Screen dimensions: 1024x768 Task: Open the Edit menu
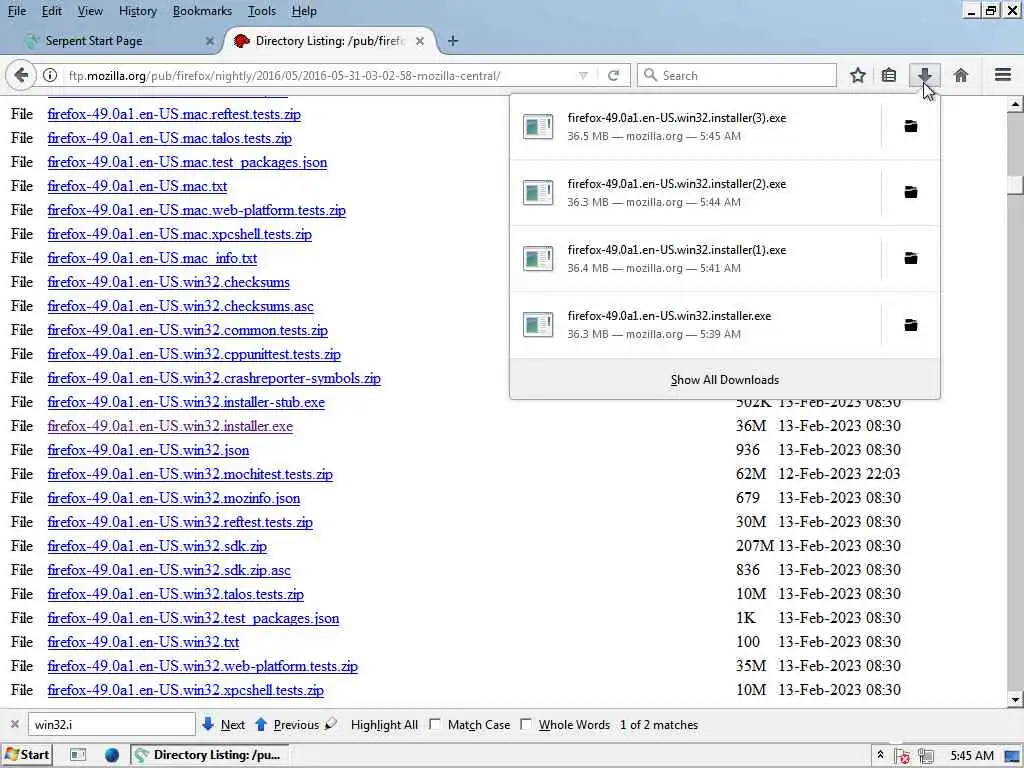52,11
